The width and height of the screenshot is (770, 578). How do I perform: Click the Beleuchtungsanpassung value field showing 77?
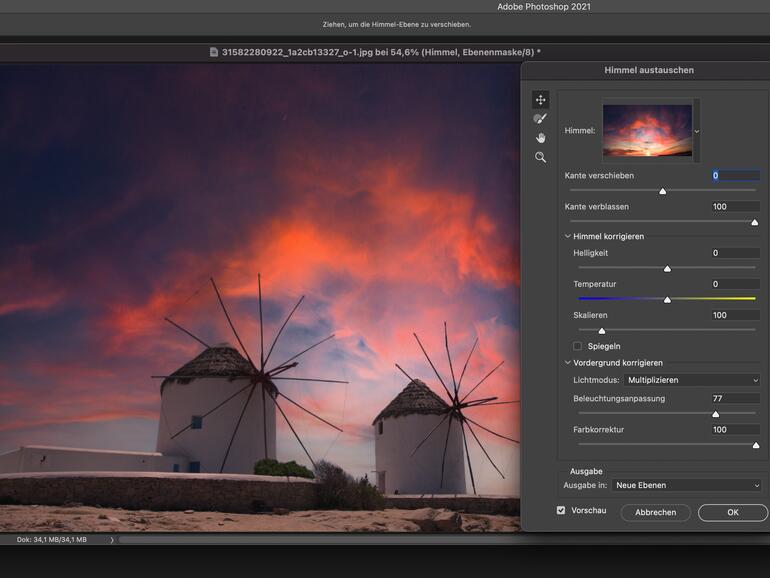(736, 398)
